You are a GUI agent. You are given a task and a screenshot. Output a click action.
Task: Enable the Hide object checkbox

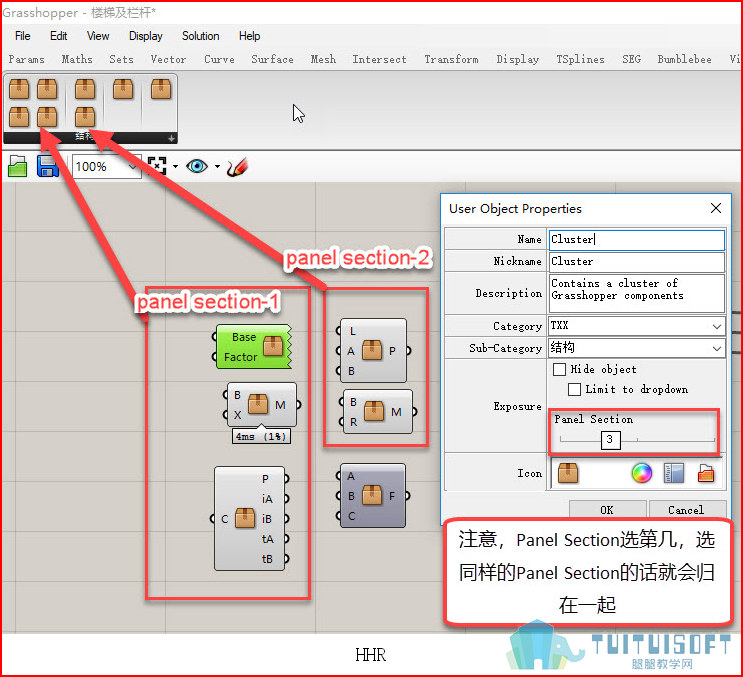coord(559,369)
